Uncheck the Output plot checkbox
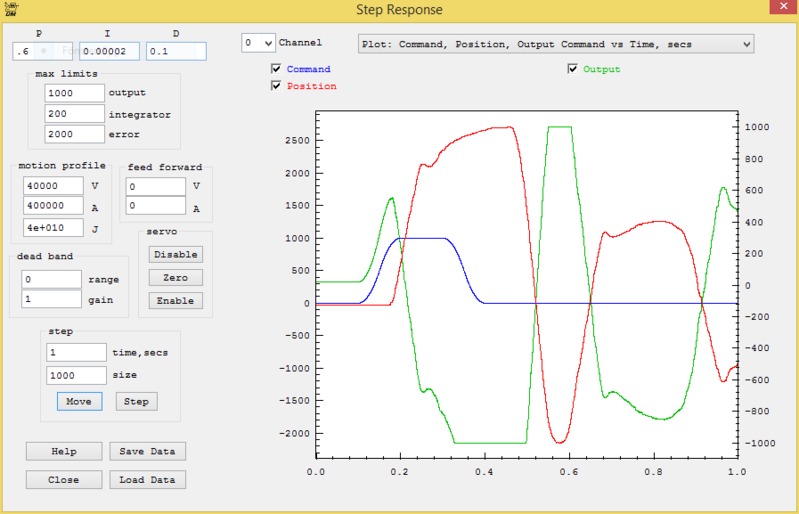 pyautogui.click(x=573, y=69)
